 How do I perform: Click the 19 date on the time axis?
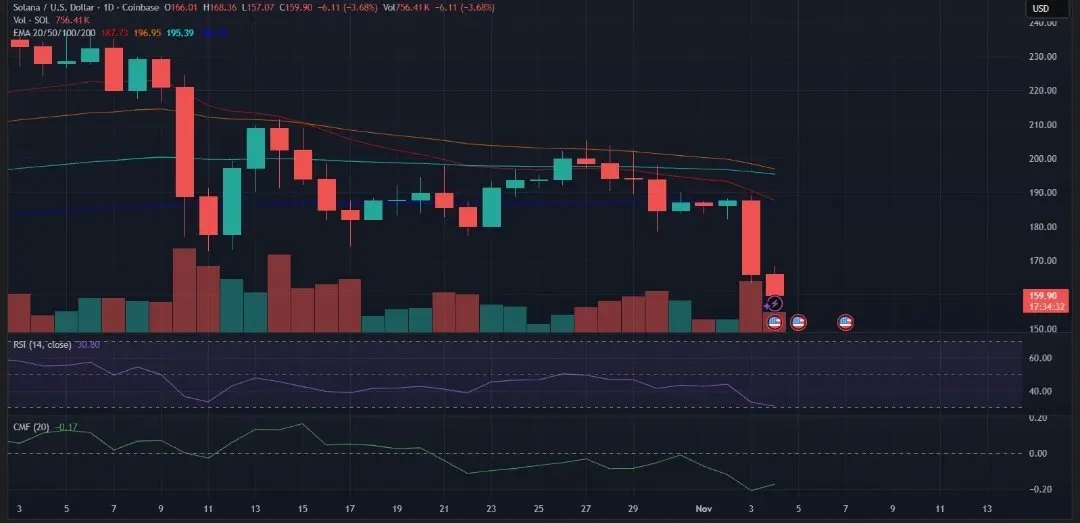pos(397,509)
